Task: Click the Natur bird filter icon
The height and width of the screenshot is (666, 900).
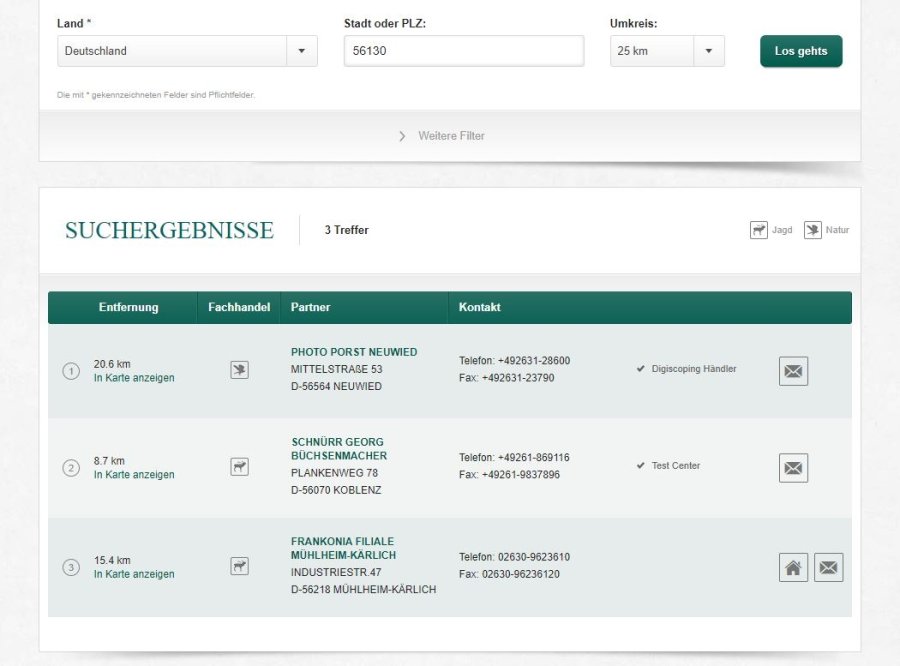Action: tap(813, 230)
